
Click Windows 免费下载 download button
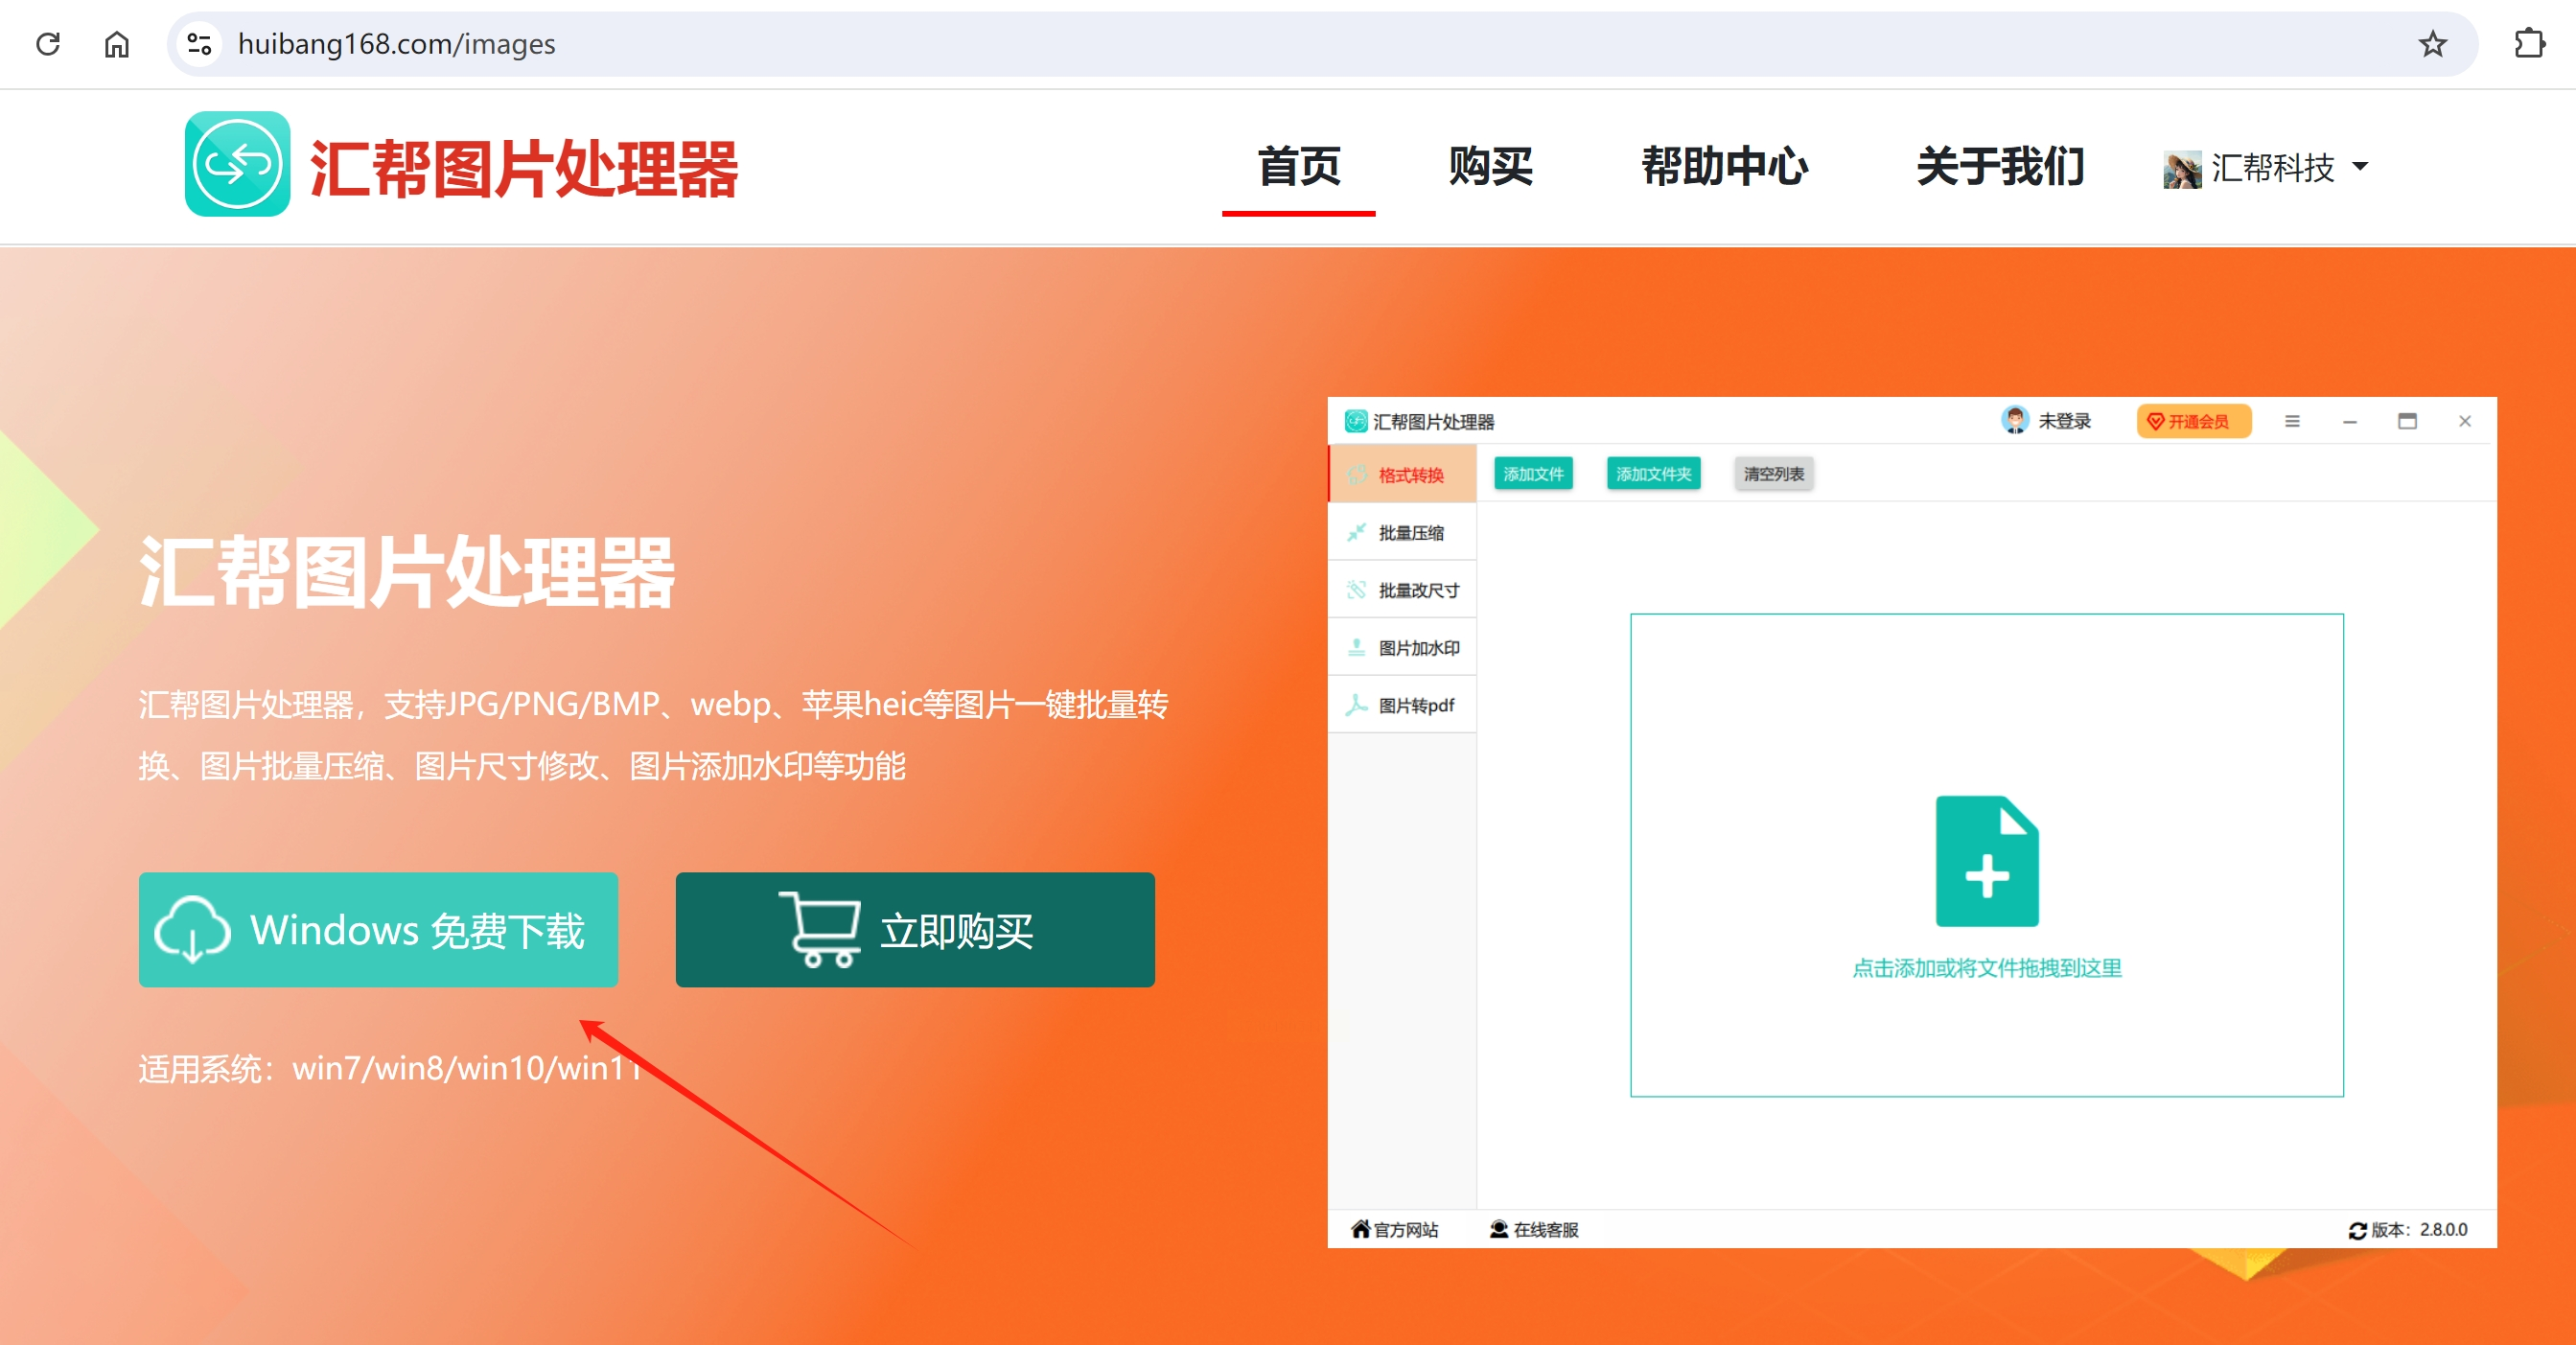coord(378,930)
